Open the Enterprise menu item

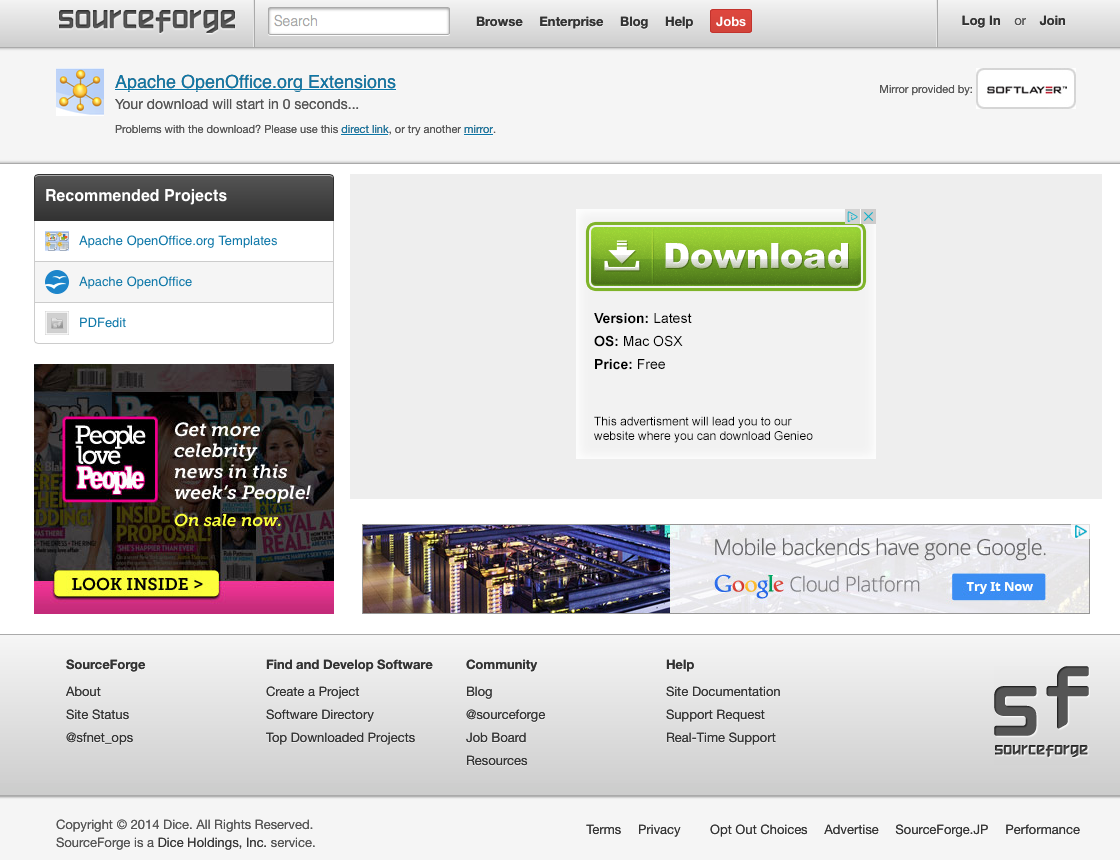point(571,21)
